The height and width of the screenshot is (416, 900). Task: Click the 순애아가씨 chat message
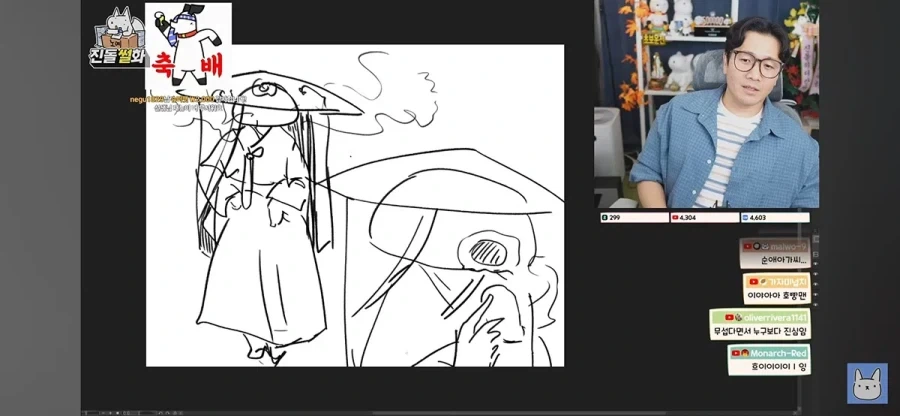[783, 260]
